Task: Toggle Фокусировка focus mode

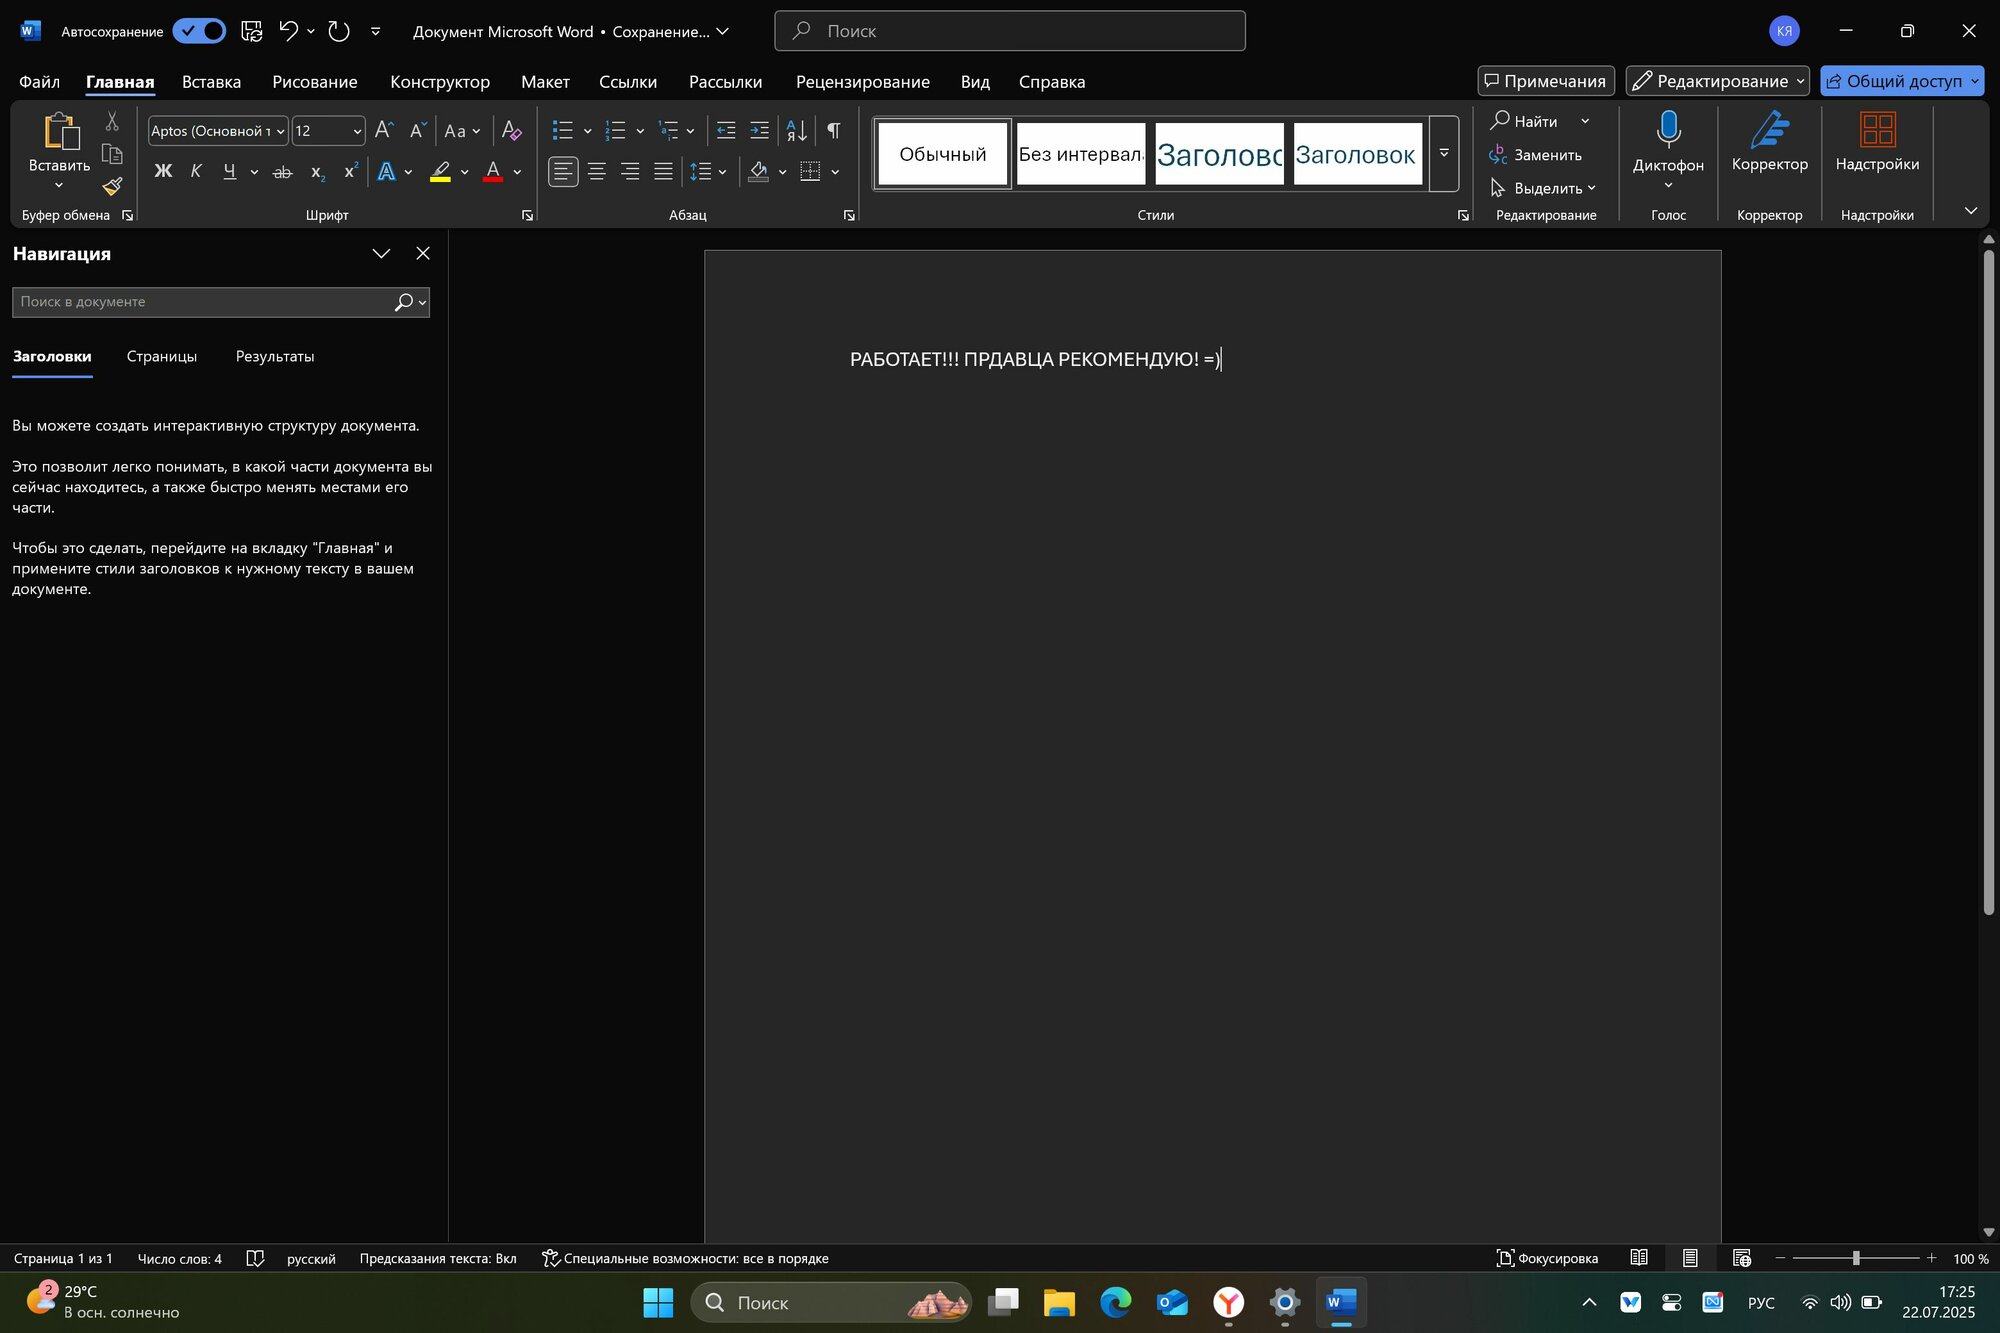Action: (1547, 1258)
